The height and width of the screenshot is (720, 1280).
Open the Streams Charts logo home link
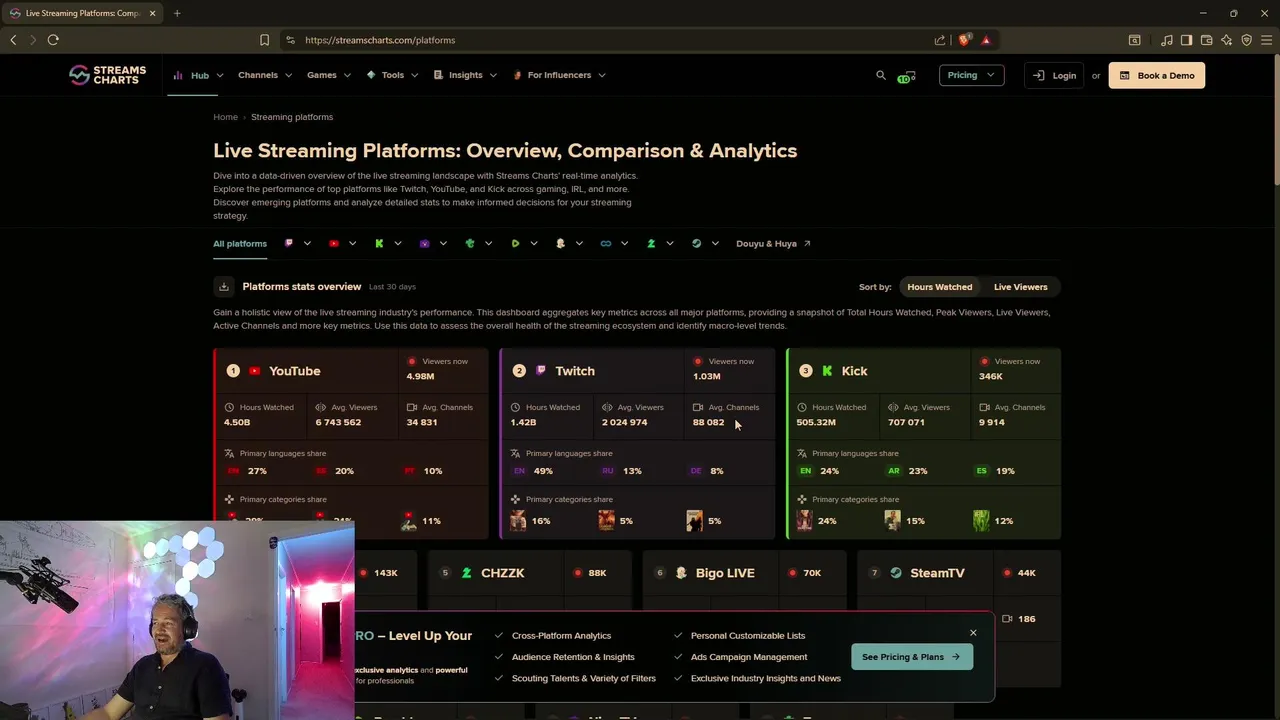pyautogui.click(x=107, y=75)
